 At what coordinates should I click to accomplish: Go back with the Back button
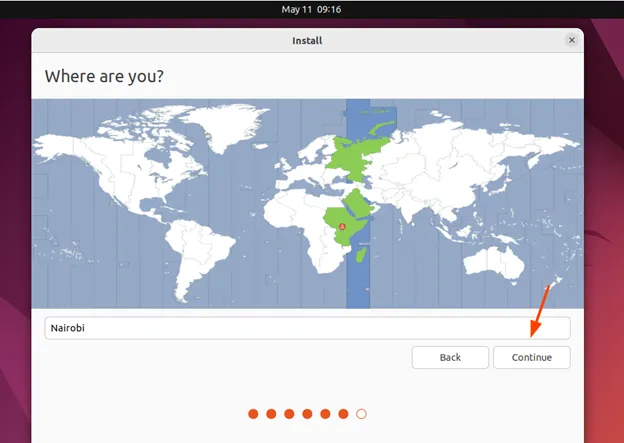coord(450,357)
